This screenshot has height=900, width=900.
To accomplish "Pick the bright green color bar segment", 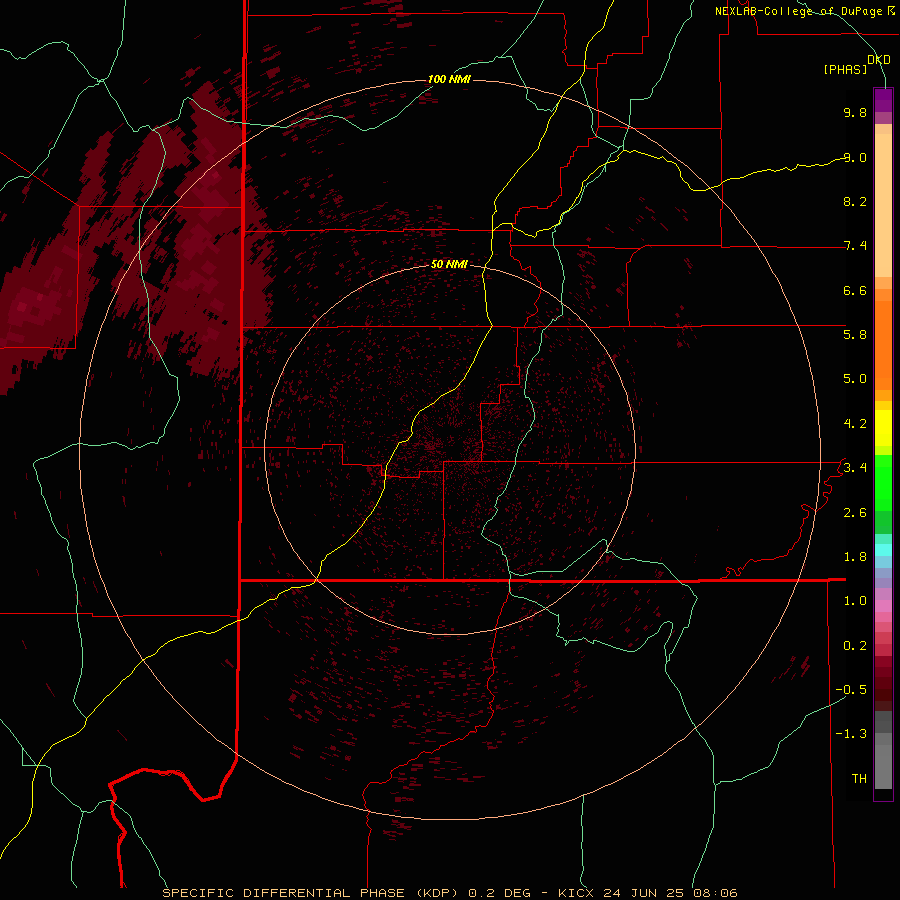I will (x=883, y=482).
